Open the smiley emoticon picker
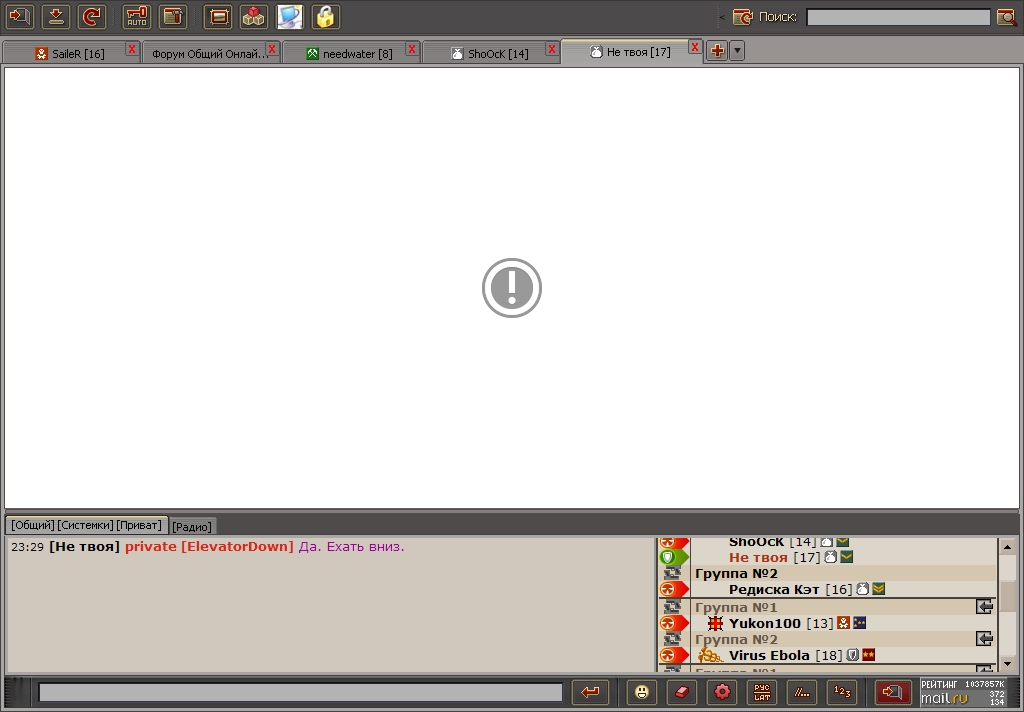Image resolution: width=1024 pixels, height=712 pixels. 641,692
